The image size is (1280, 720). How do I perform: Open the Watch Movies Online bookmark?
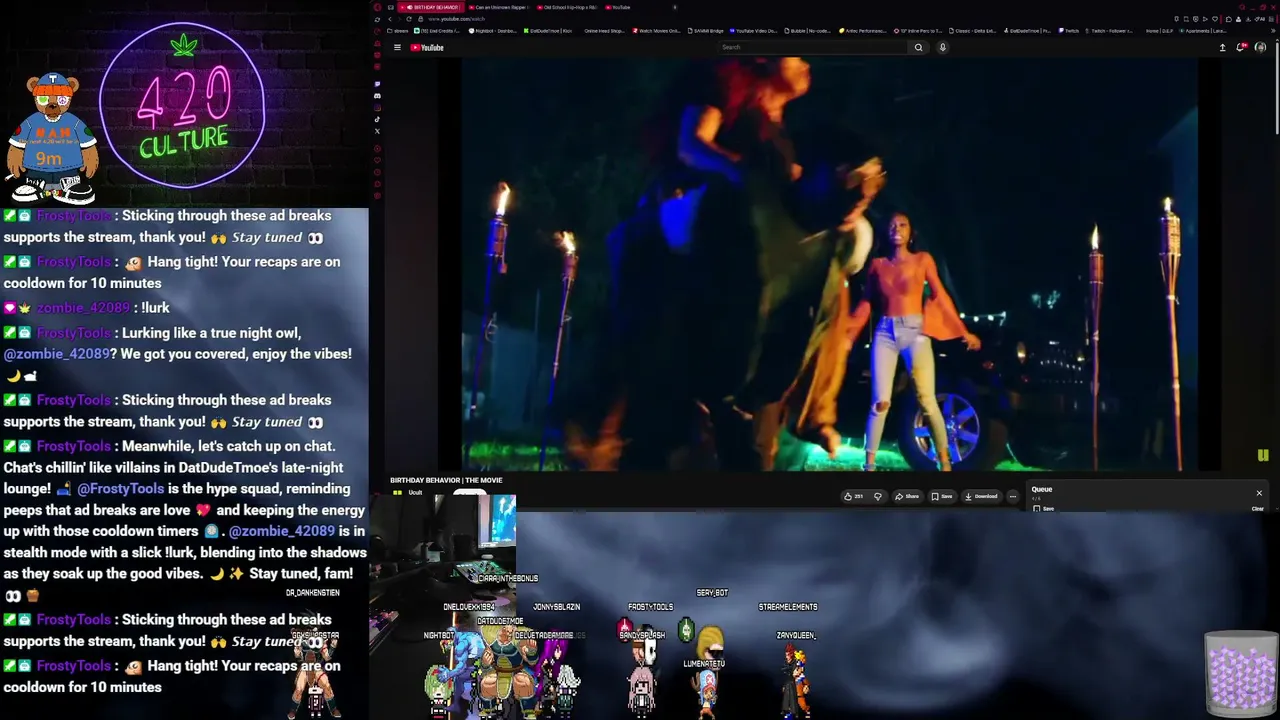657,31
